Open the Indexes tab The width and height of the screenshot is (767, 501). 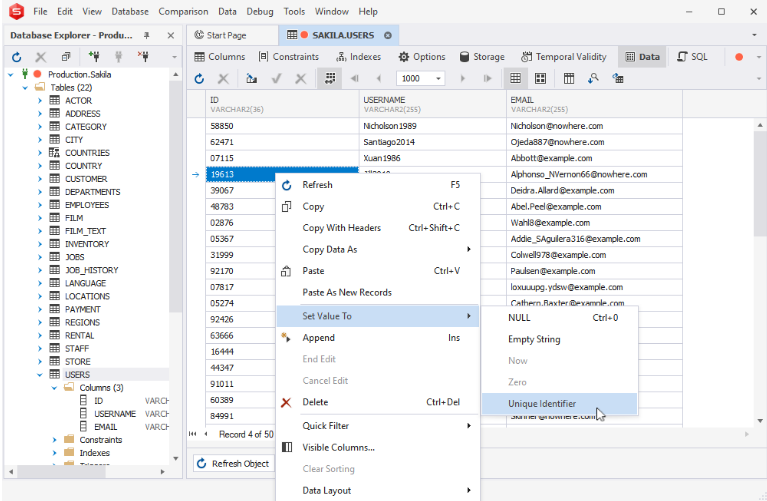click(358, 57)
